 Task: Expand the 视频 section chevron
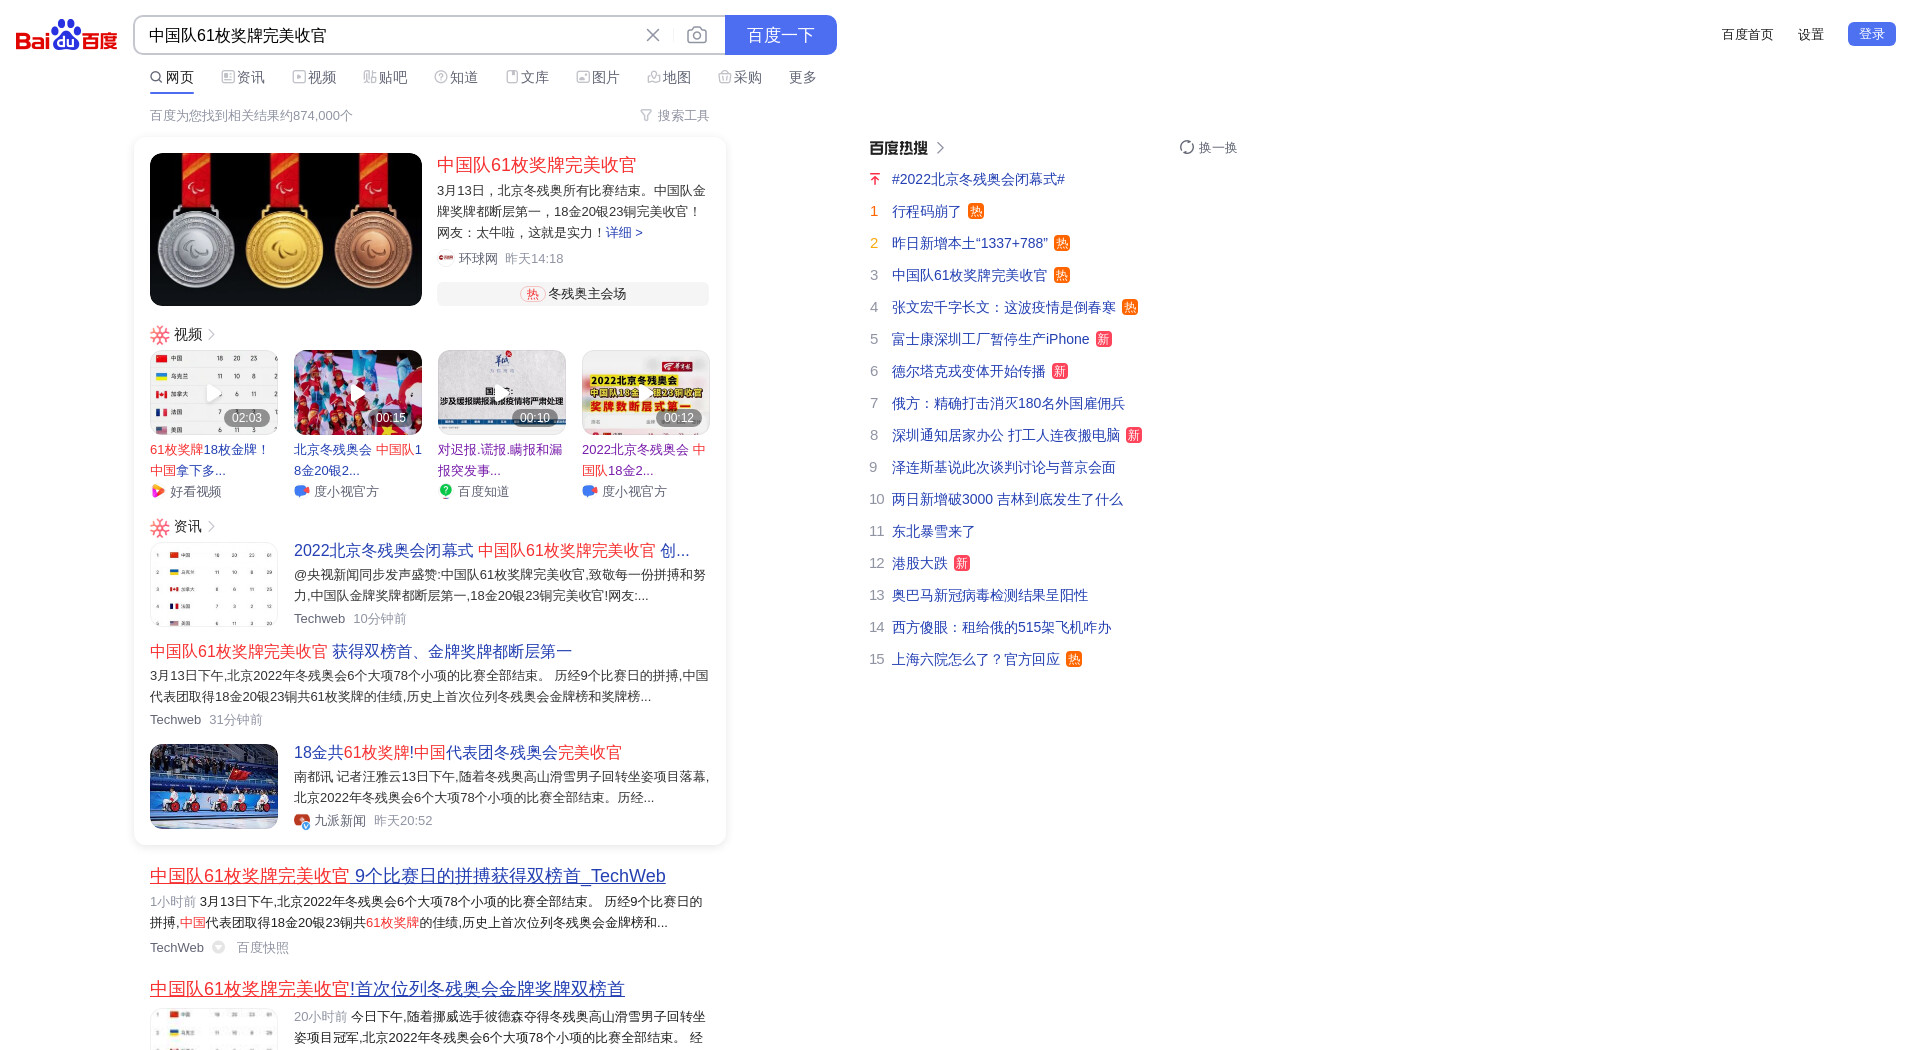click(x=211, y=334)
